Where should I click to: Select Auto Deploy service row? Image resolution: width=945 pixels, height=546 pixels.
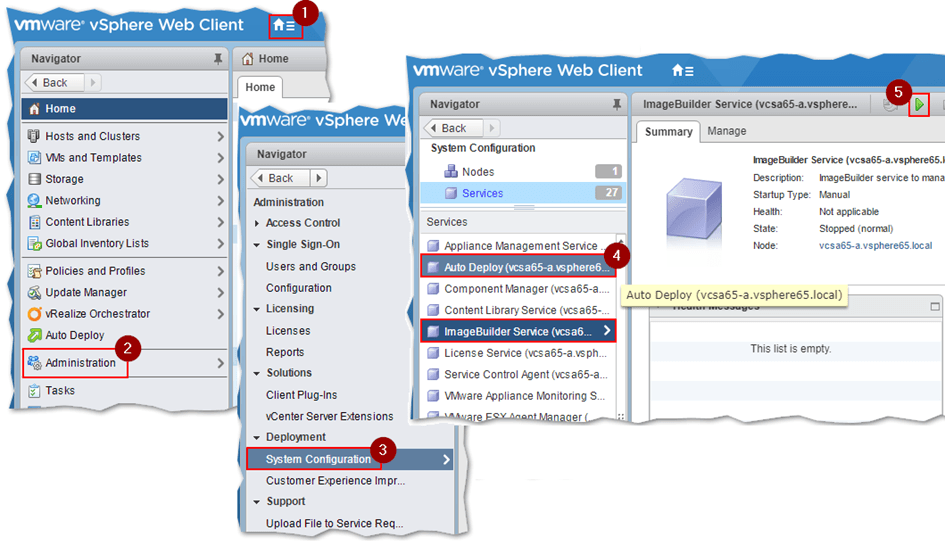coord(518,267)
